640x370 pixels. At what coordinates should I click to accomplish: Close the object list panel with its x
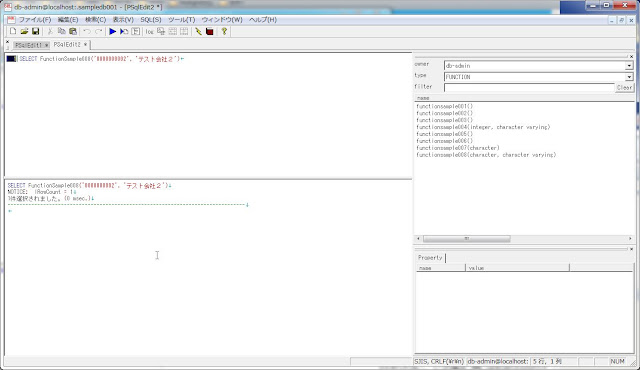point(631,57)
